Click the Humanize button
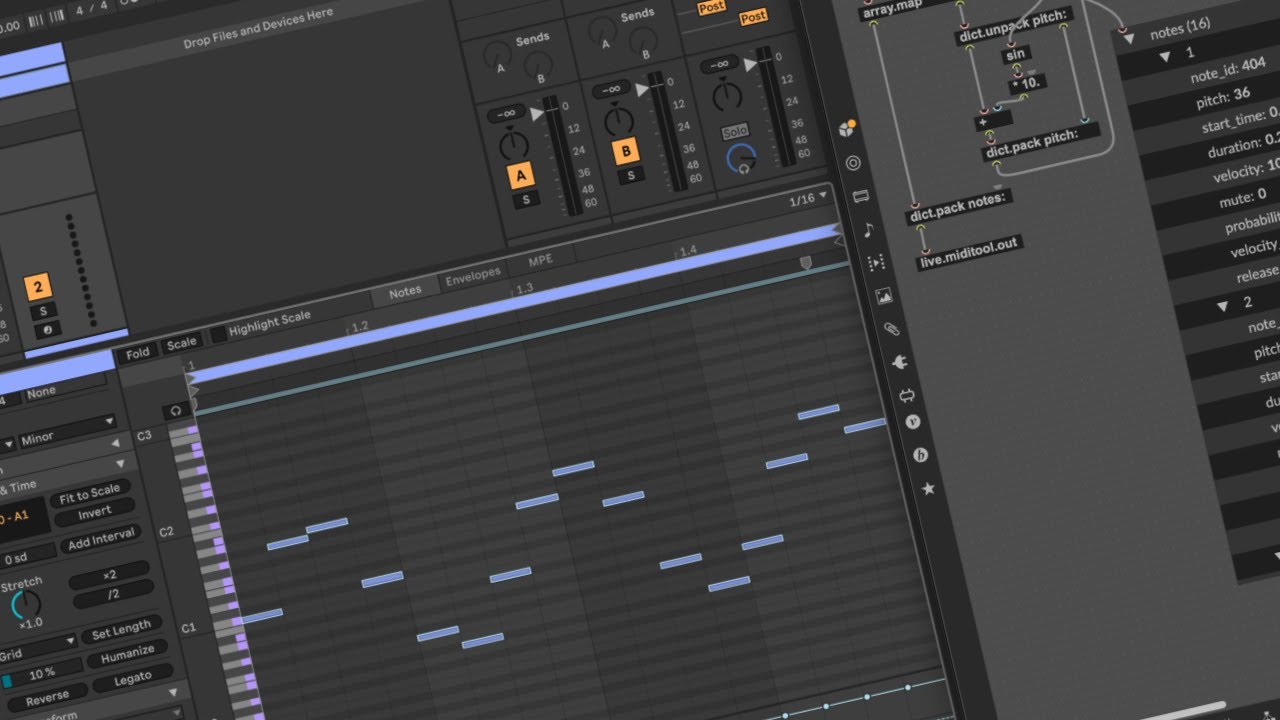Viewport: 1280px width, 720px height. point(129,652)
